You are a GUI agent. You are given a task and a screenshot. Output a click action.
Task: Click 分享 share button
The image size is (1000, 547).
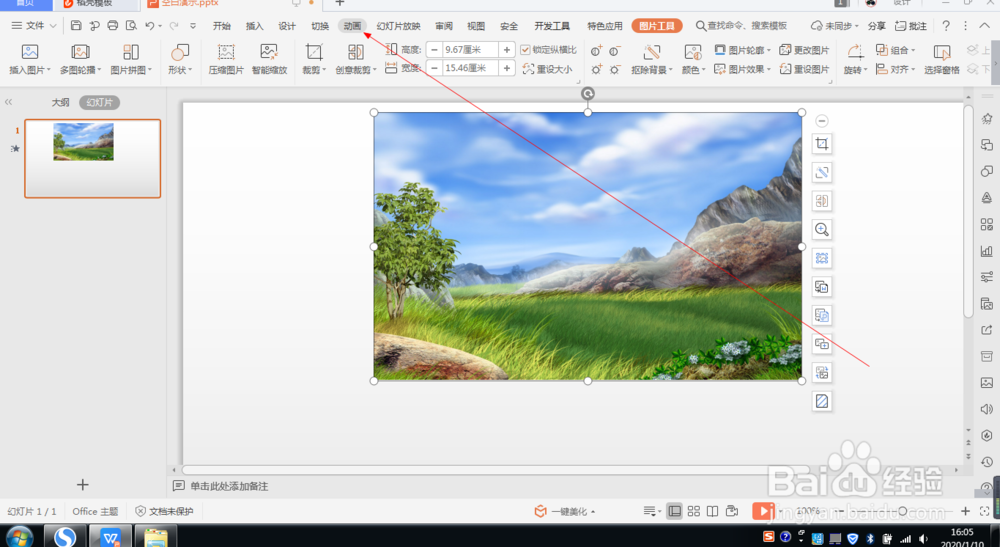(877, 26)
